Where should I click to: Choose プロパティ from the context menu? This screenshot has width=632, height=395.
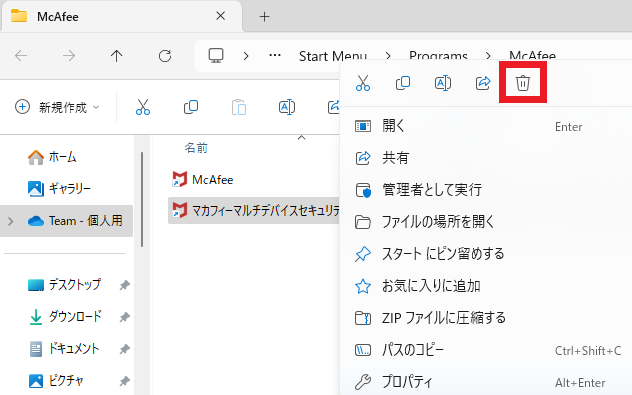(x=485, y=381)
